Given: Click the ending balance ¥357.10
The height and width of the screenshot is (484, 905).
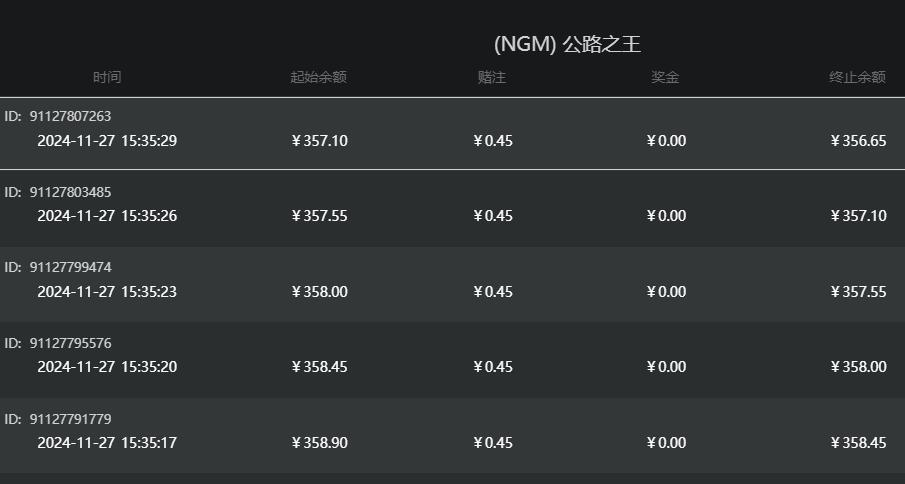Looking at the screenshot, I should tap(858, 216).
